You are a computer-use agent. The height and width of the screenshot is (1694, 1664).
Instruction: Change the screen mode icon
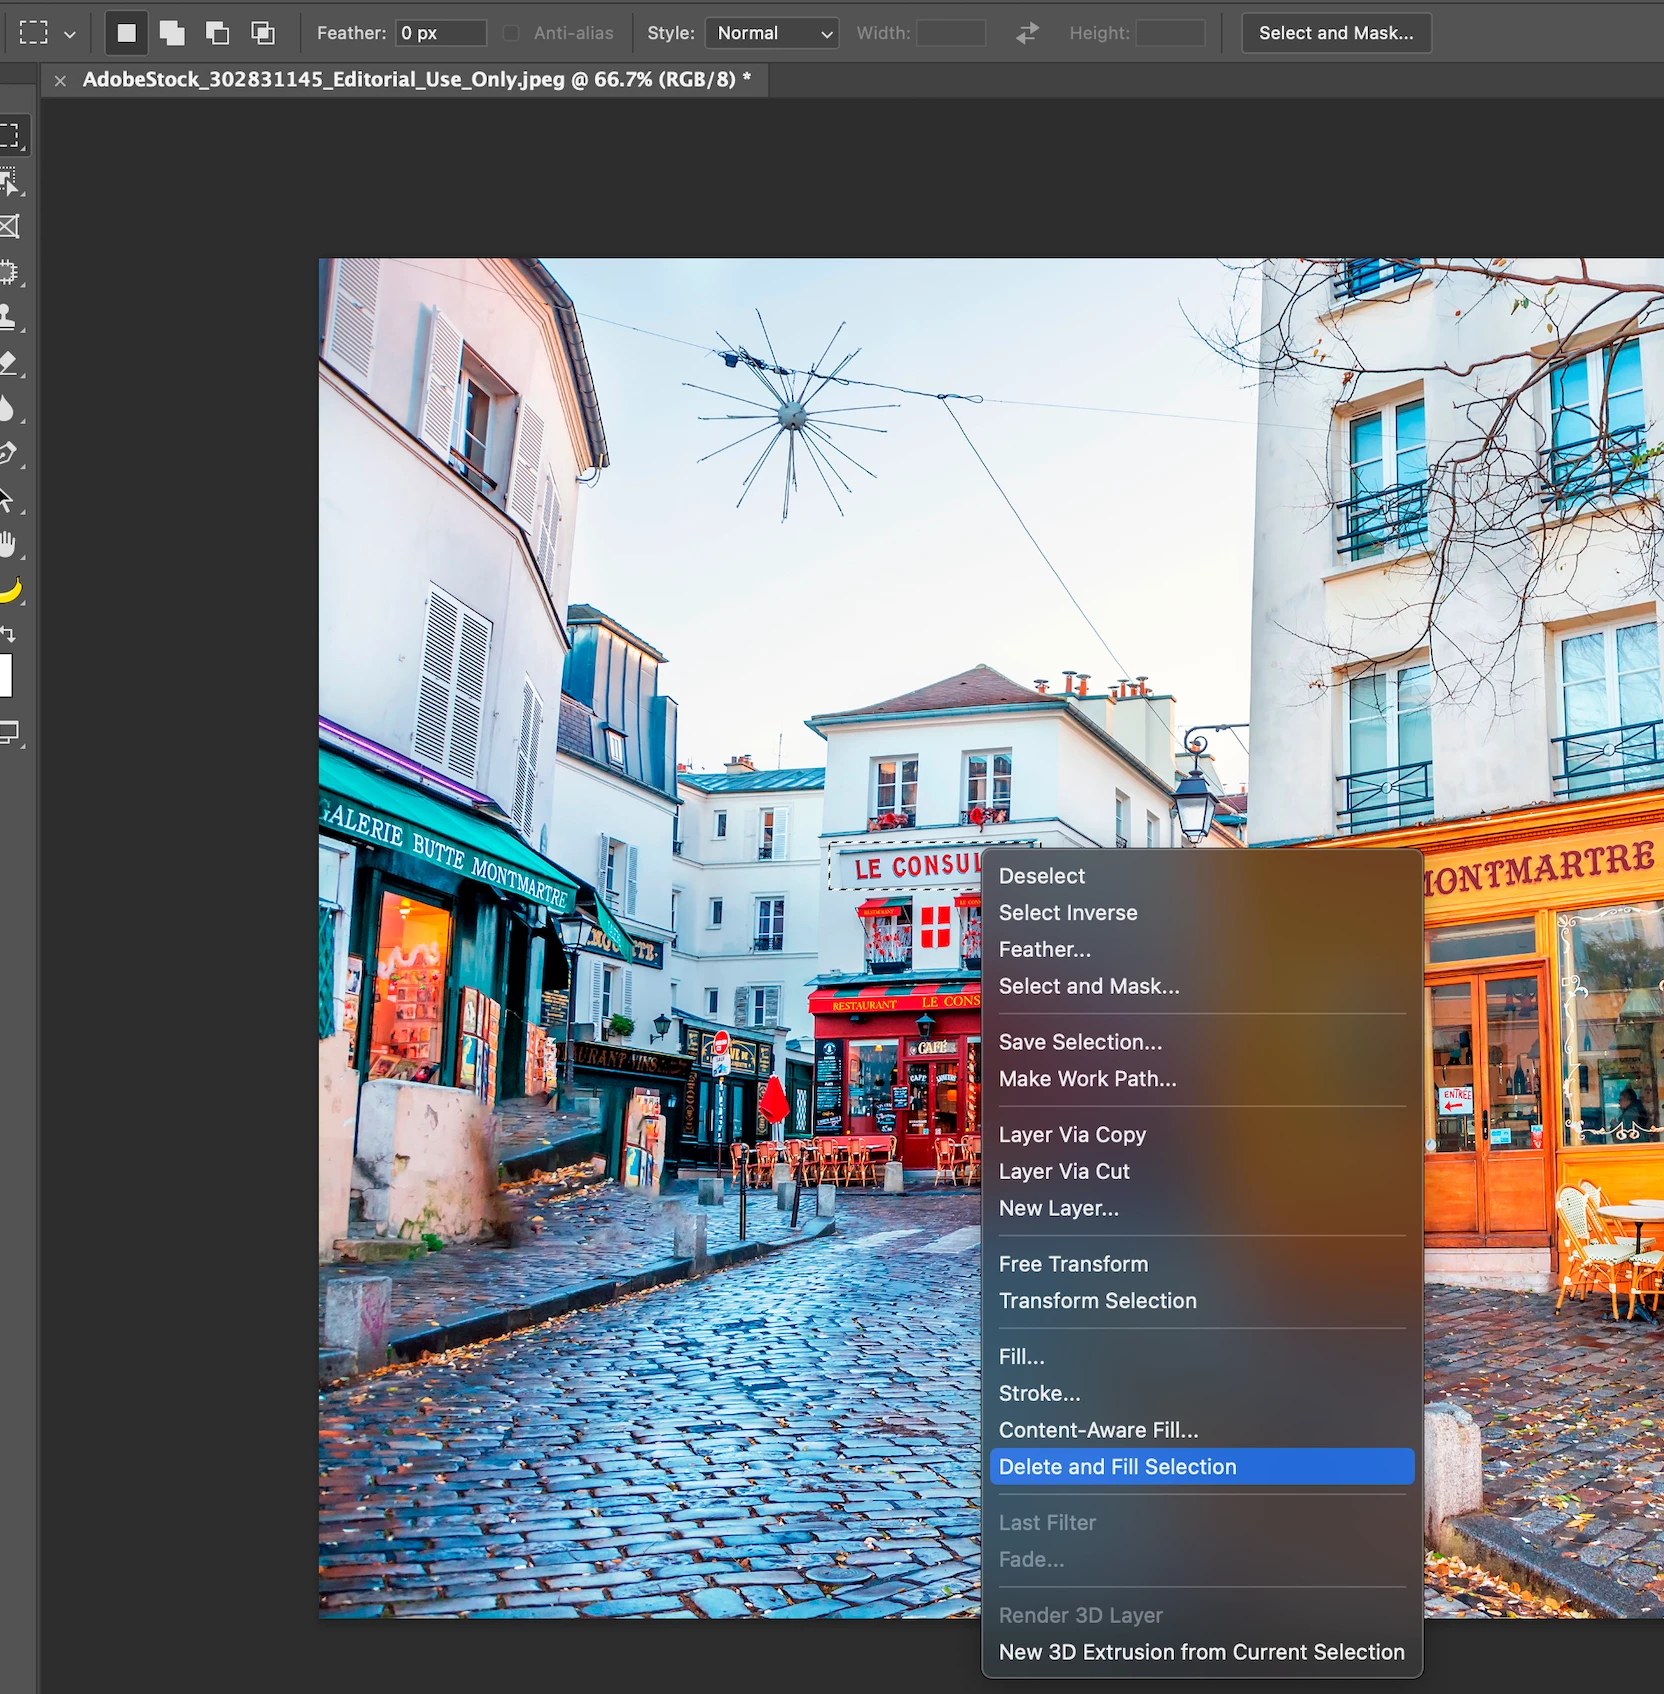pos(10,733)
